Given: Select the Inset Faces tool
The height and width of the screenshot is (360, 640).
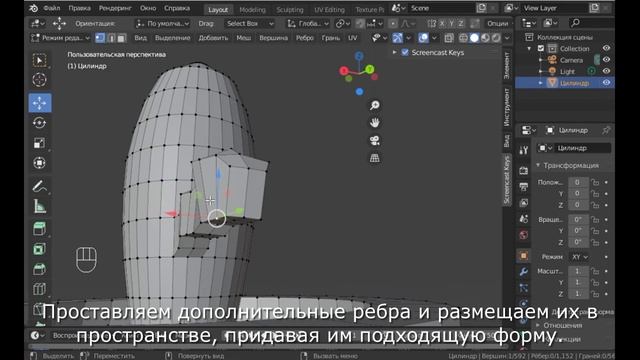Looking at the screenshot, I should point(40,249).
